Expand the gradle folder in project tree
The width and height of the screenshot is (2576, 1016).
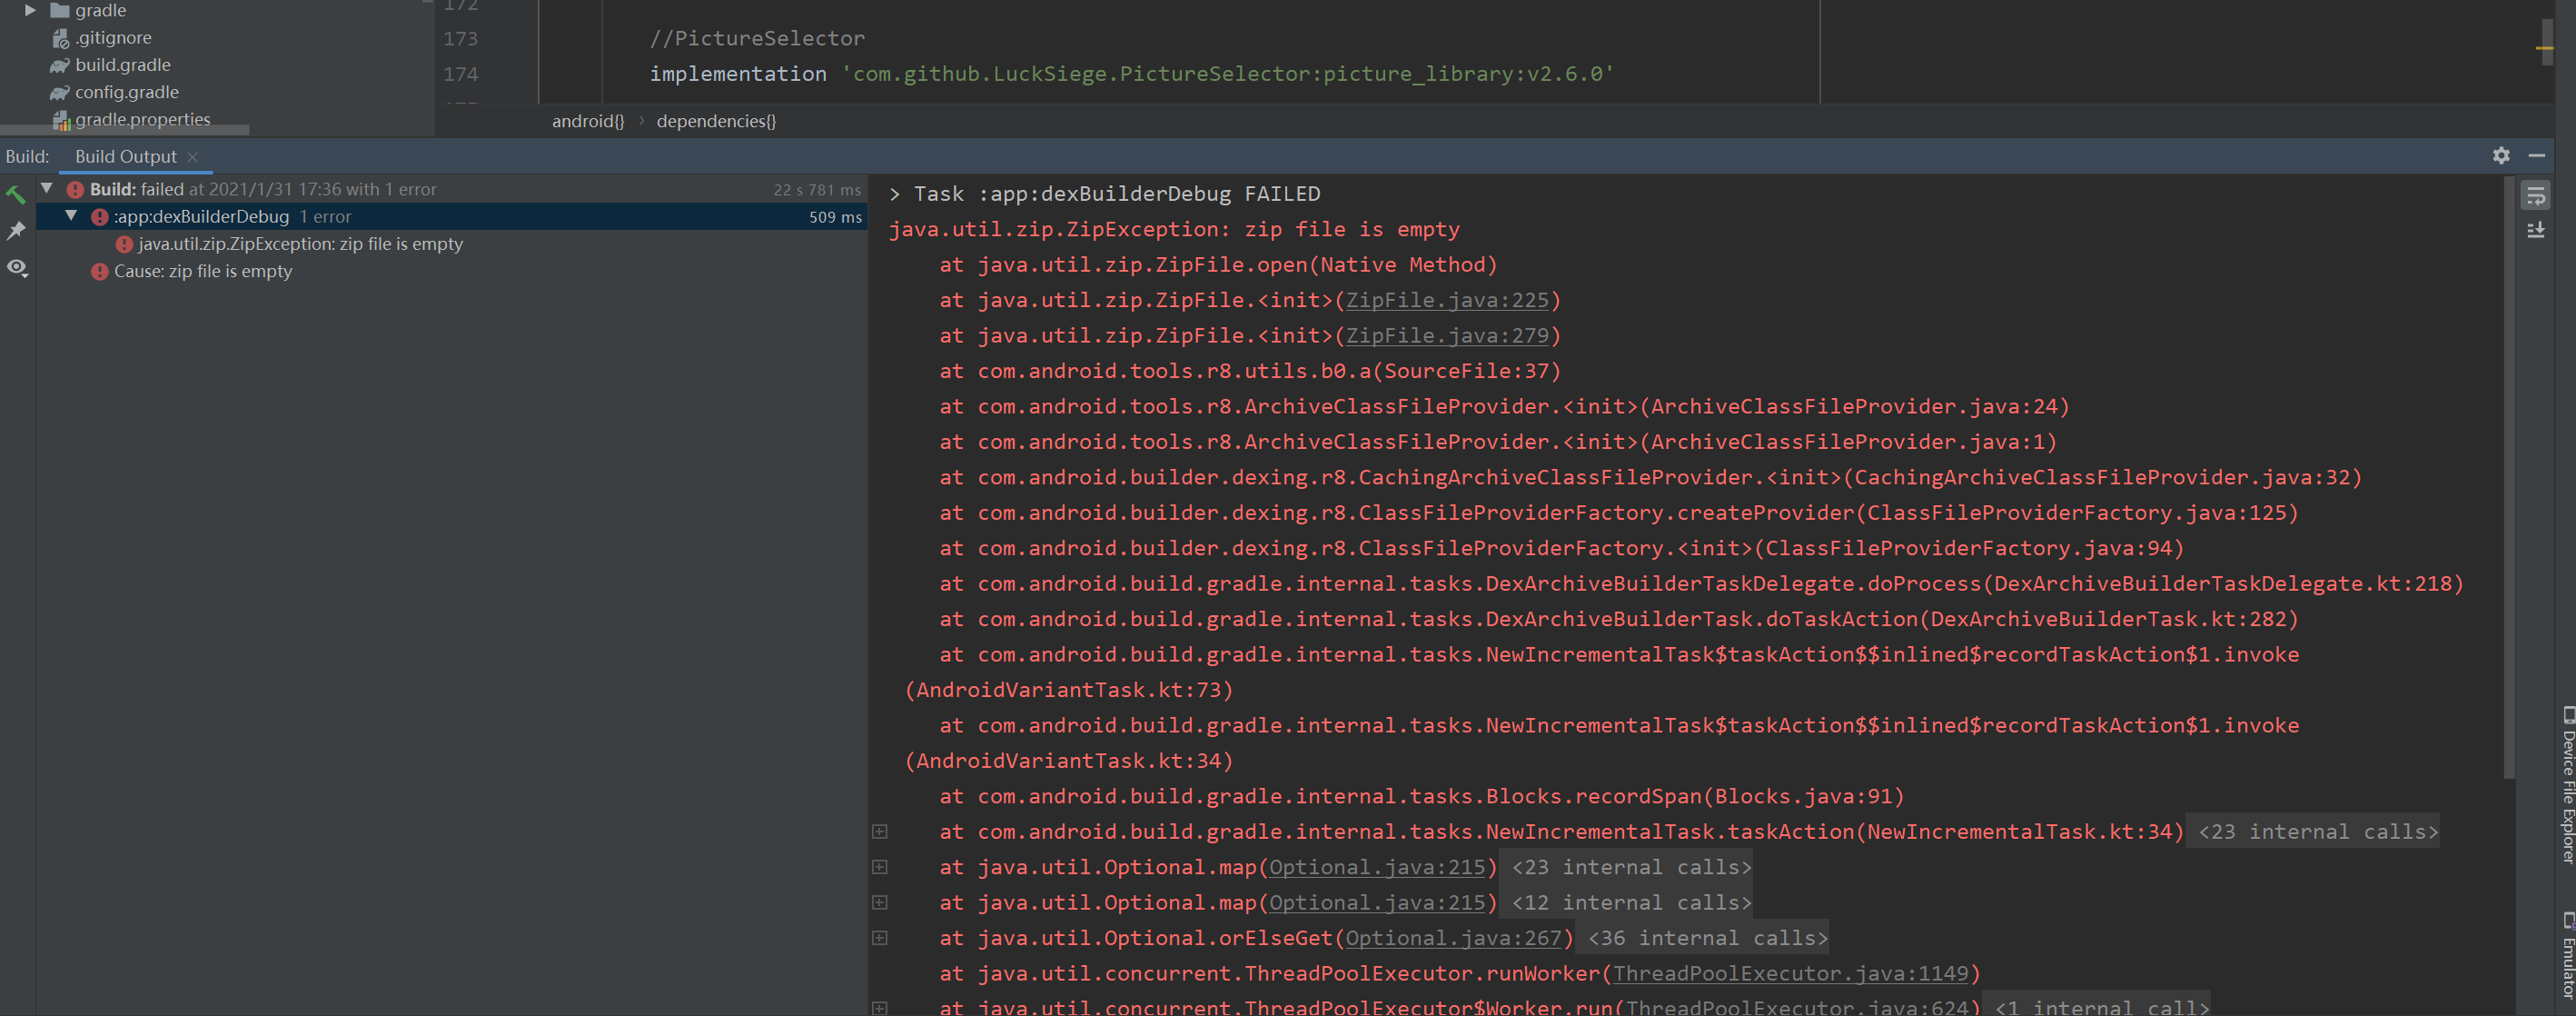[x=30, y=10]
